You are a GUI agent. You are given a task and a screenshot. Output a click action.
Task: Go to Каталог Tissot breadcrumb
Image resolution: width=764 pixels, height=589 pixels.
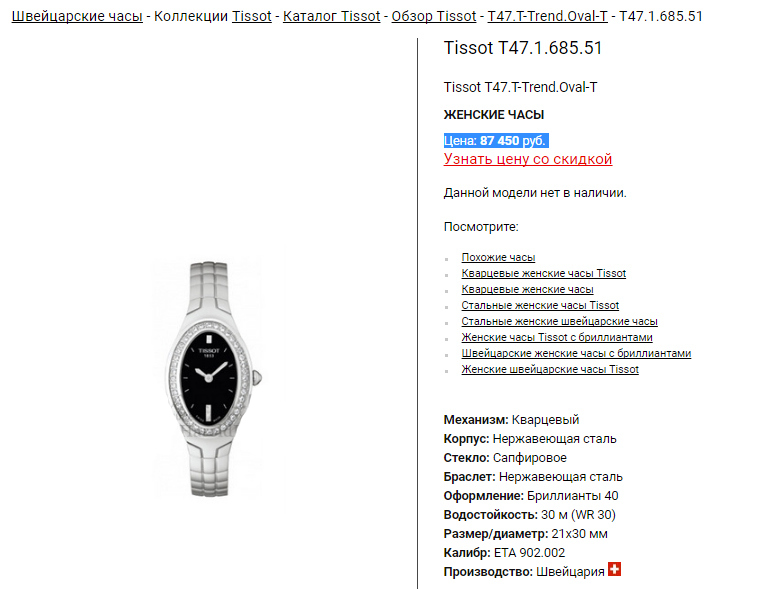(331, 16)
